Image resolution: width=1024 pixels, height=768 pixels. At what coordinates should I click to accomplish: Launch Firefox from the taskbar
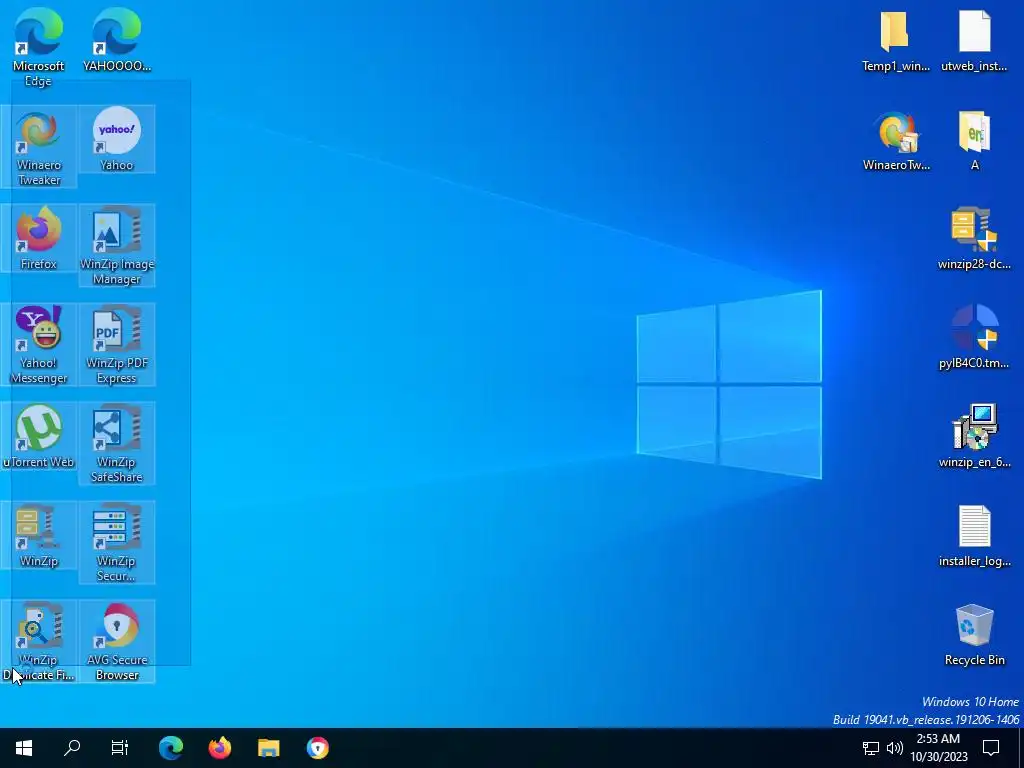tap(220, 748)
